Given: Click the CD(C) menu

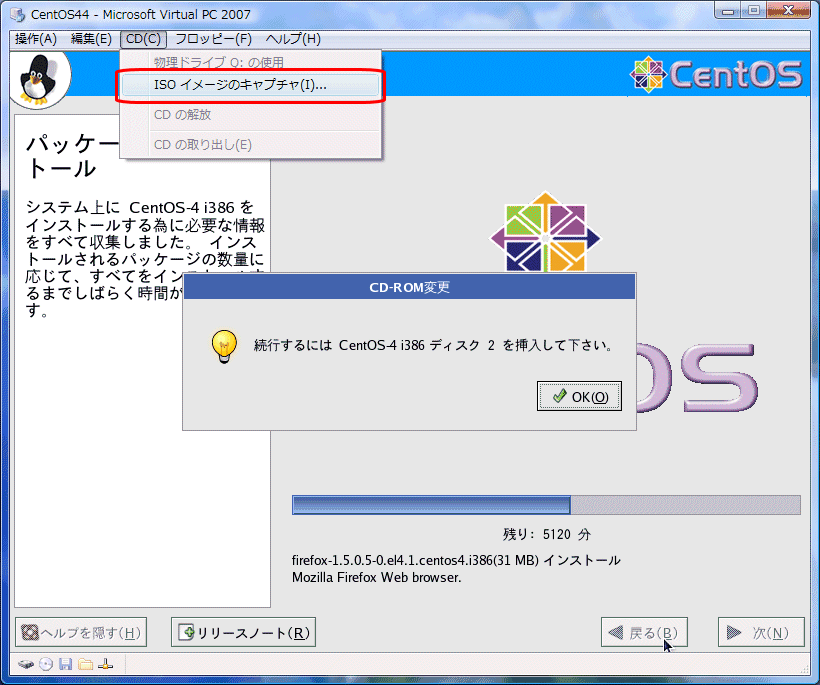Looking at the screenshot, I should click(143, 39).
